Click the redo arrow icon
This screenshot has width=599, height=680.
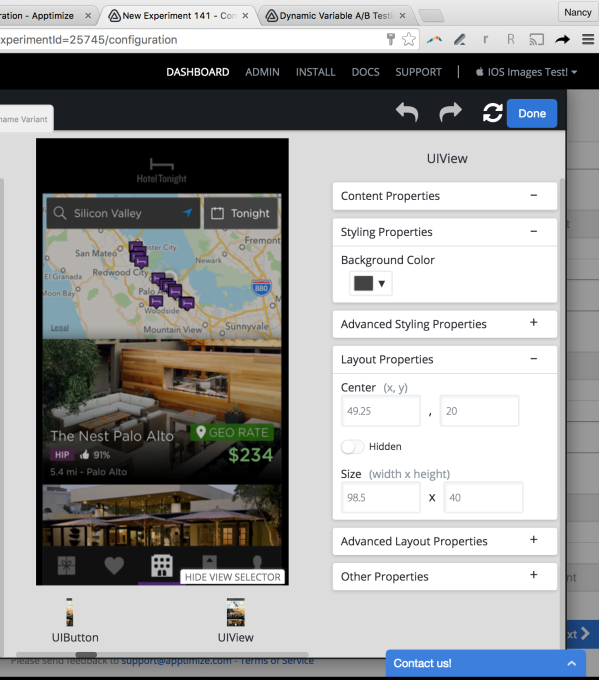click(x=450, y=112)
